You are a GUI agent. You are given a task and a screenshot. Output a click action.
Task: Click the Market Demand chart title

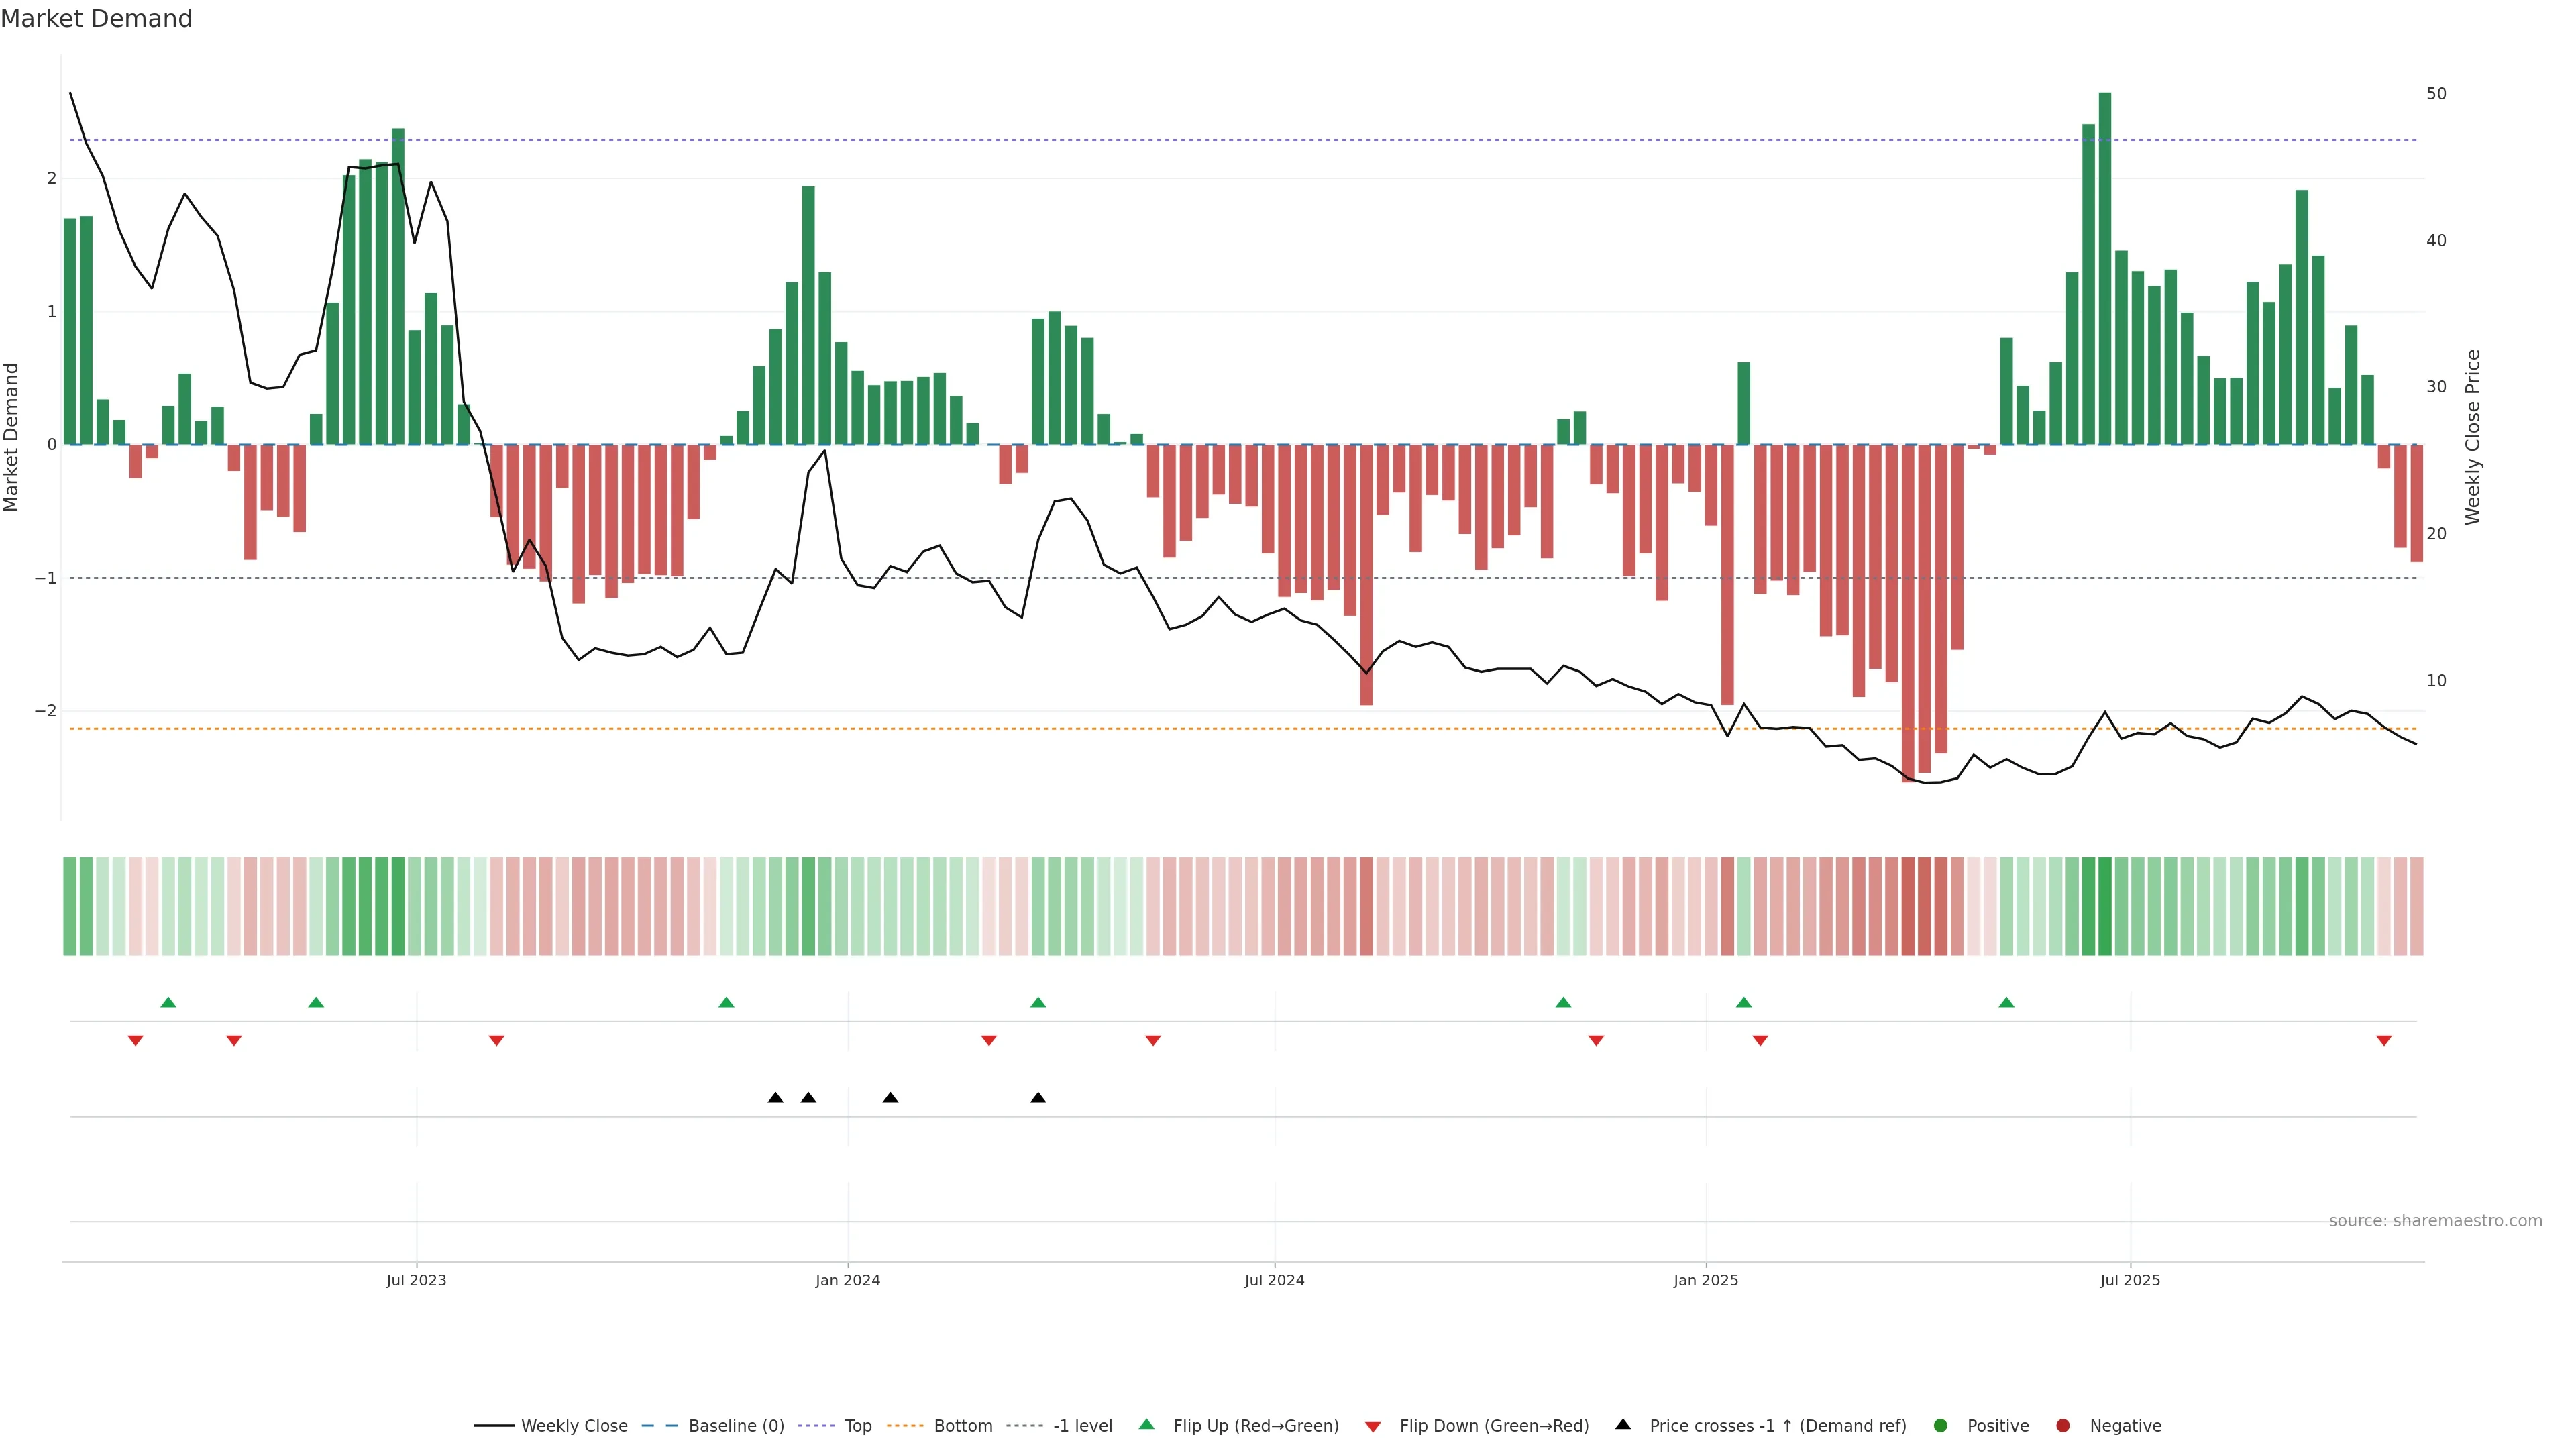96,19
